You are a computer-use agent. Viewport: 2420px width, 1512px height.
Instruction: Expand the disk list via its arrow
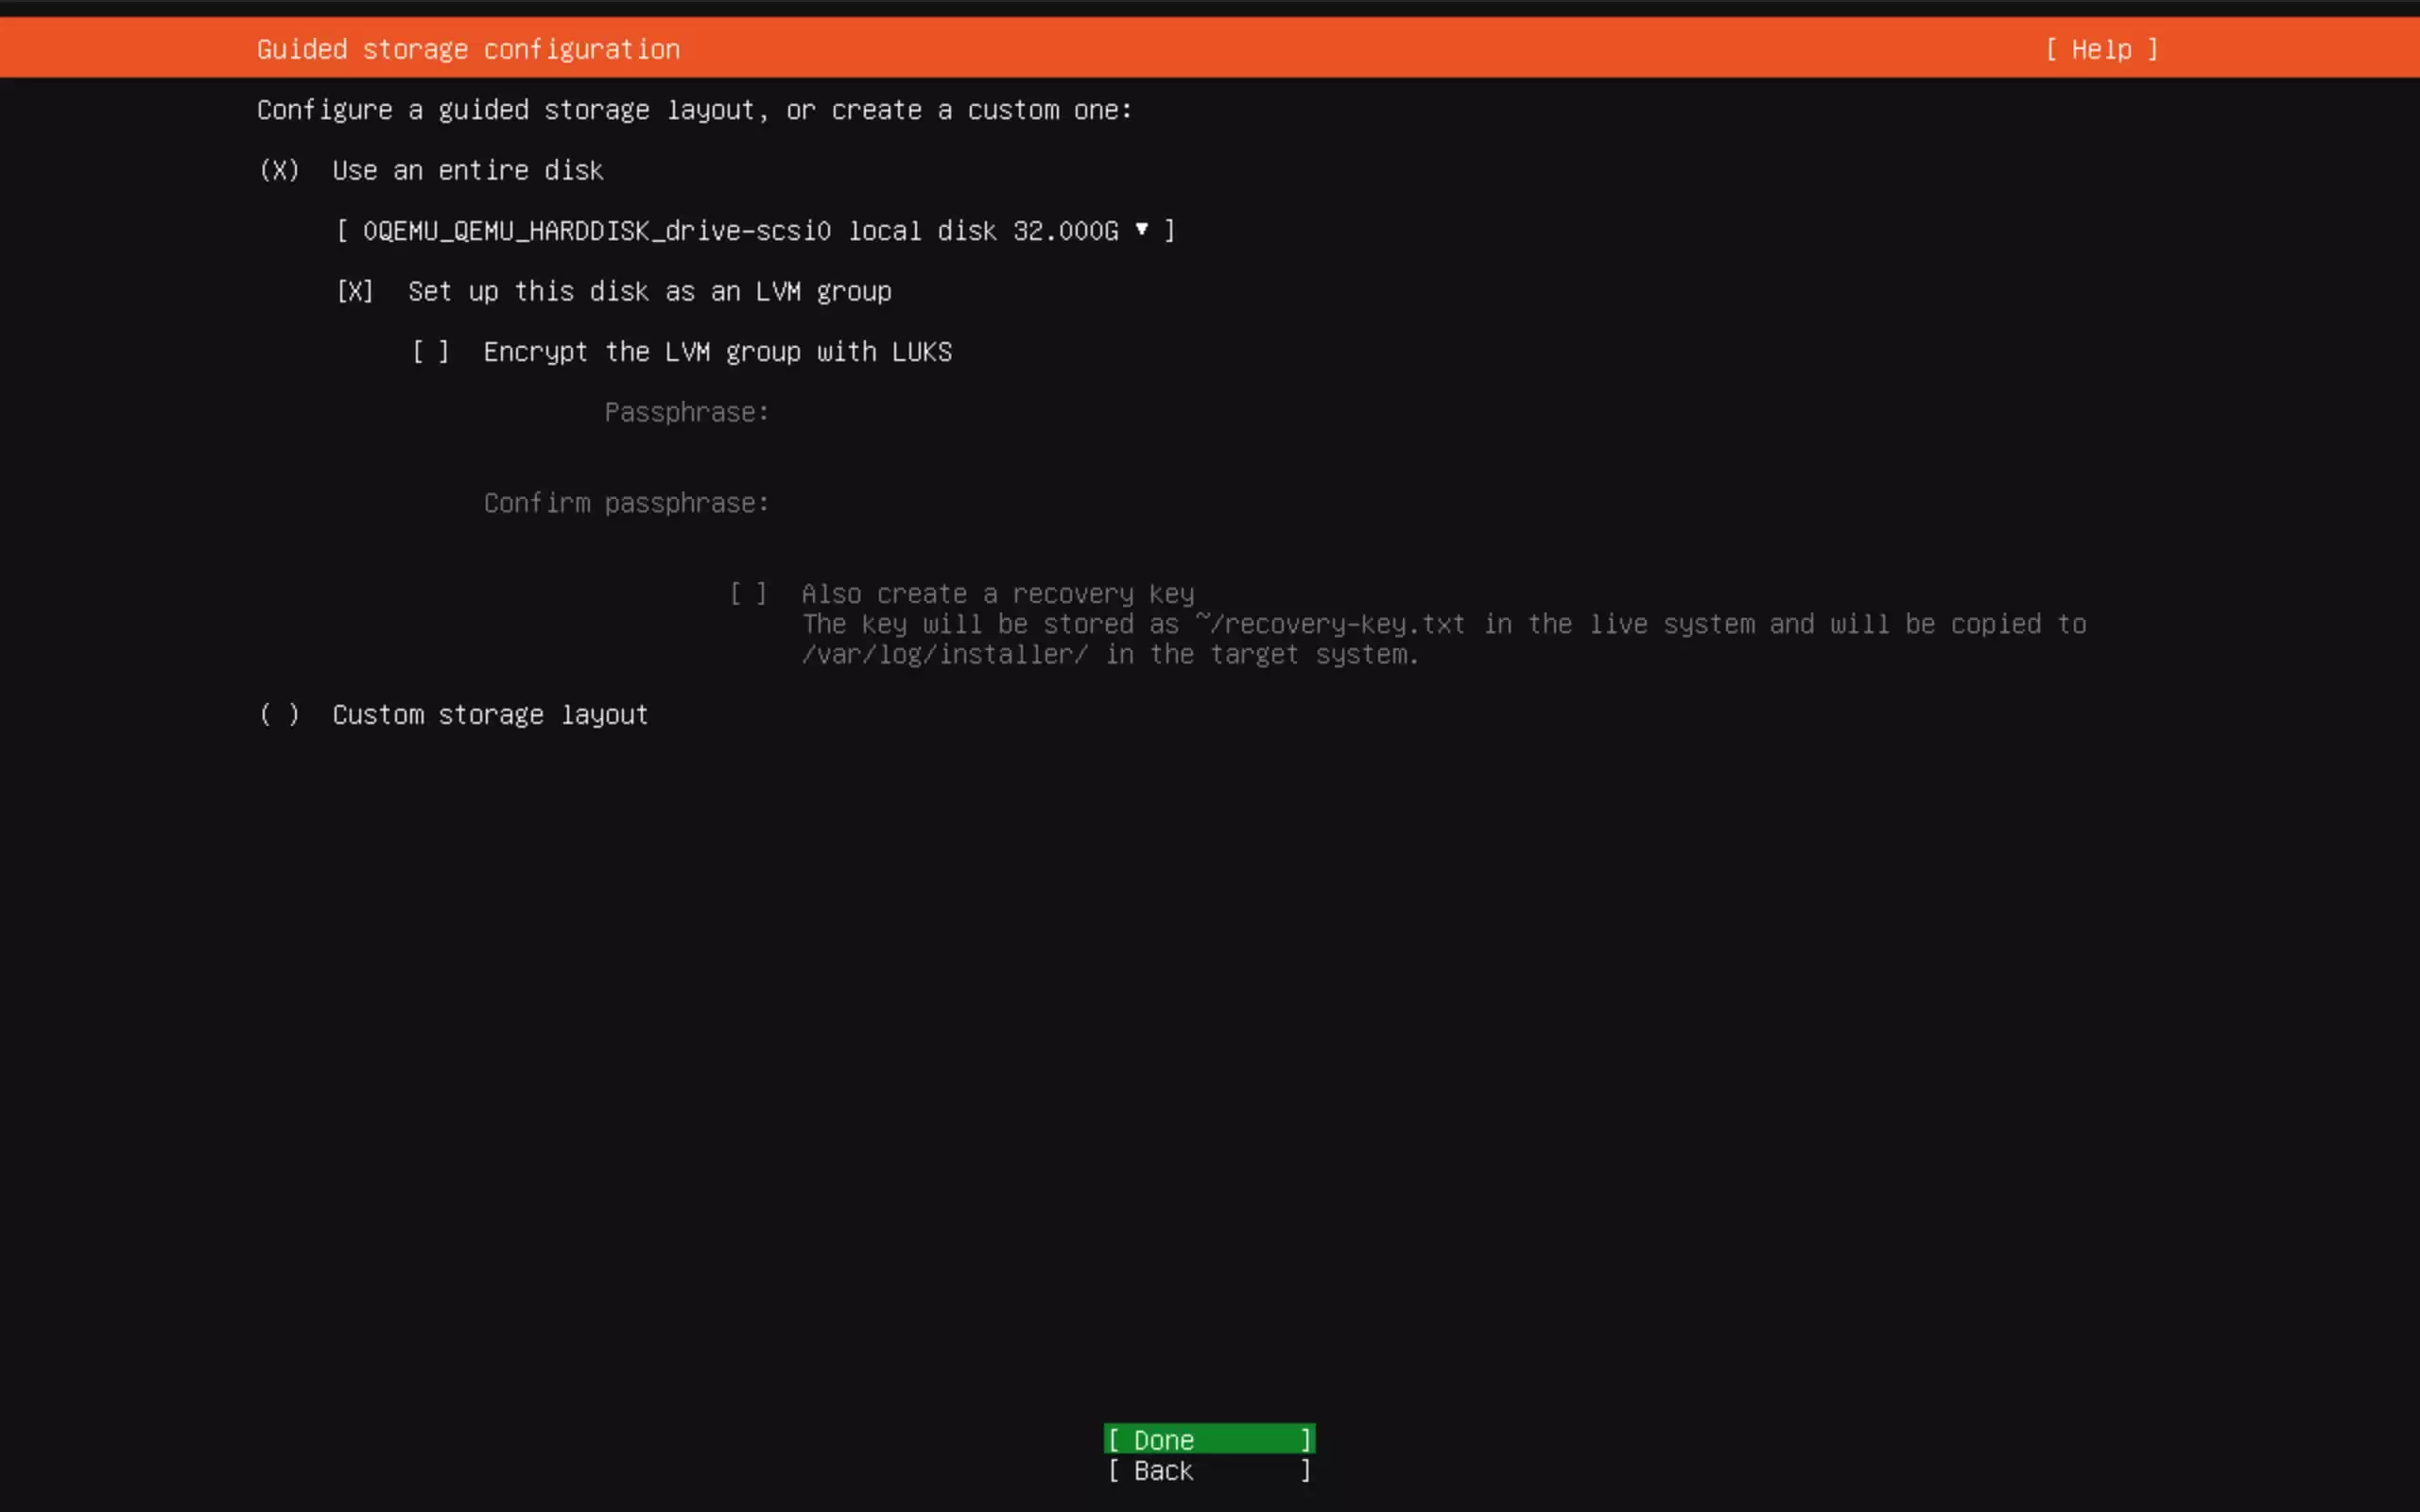coord(1142,229)
